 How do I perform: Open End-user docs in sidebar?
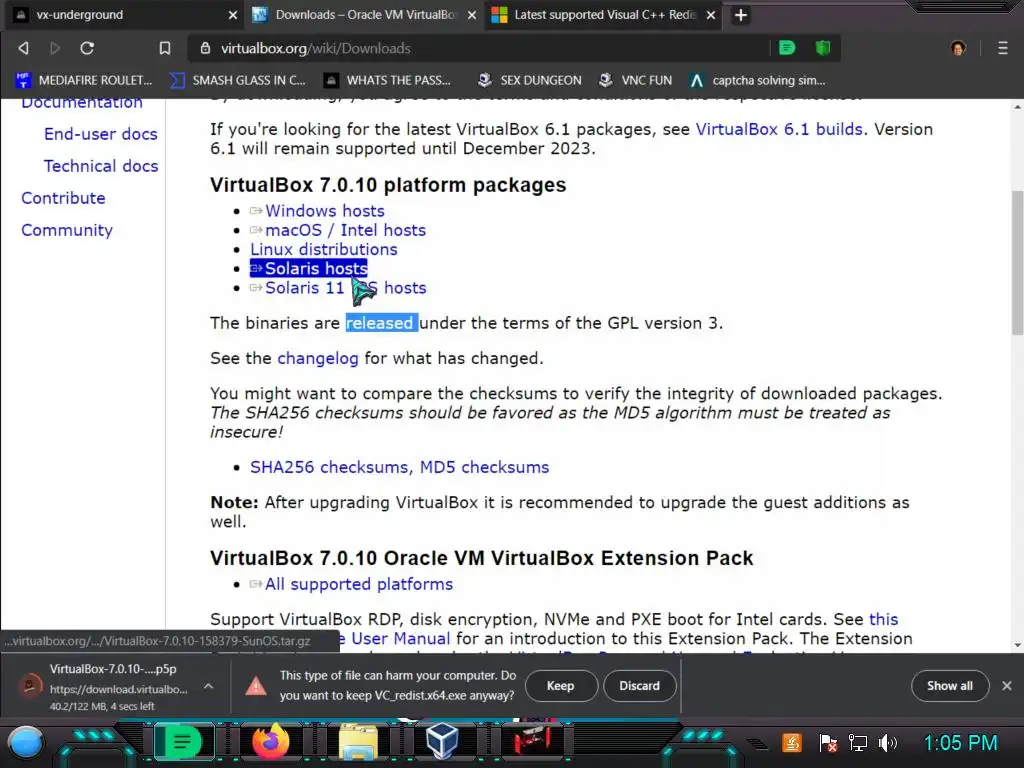[x=101, y=134]
